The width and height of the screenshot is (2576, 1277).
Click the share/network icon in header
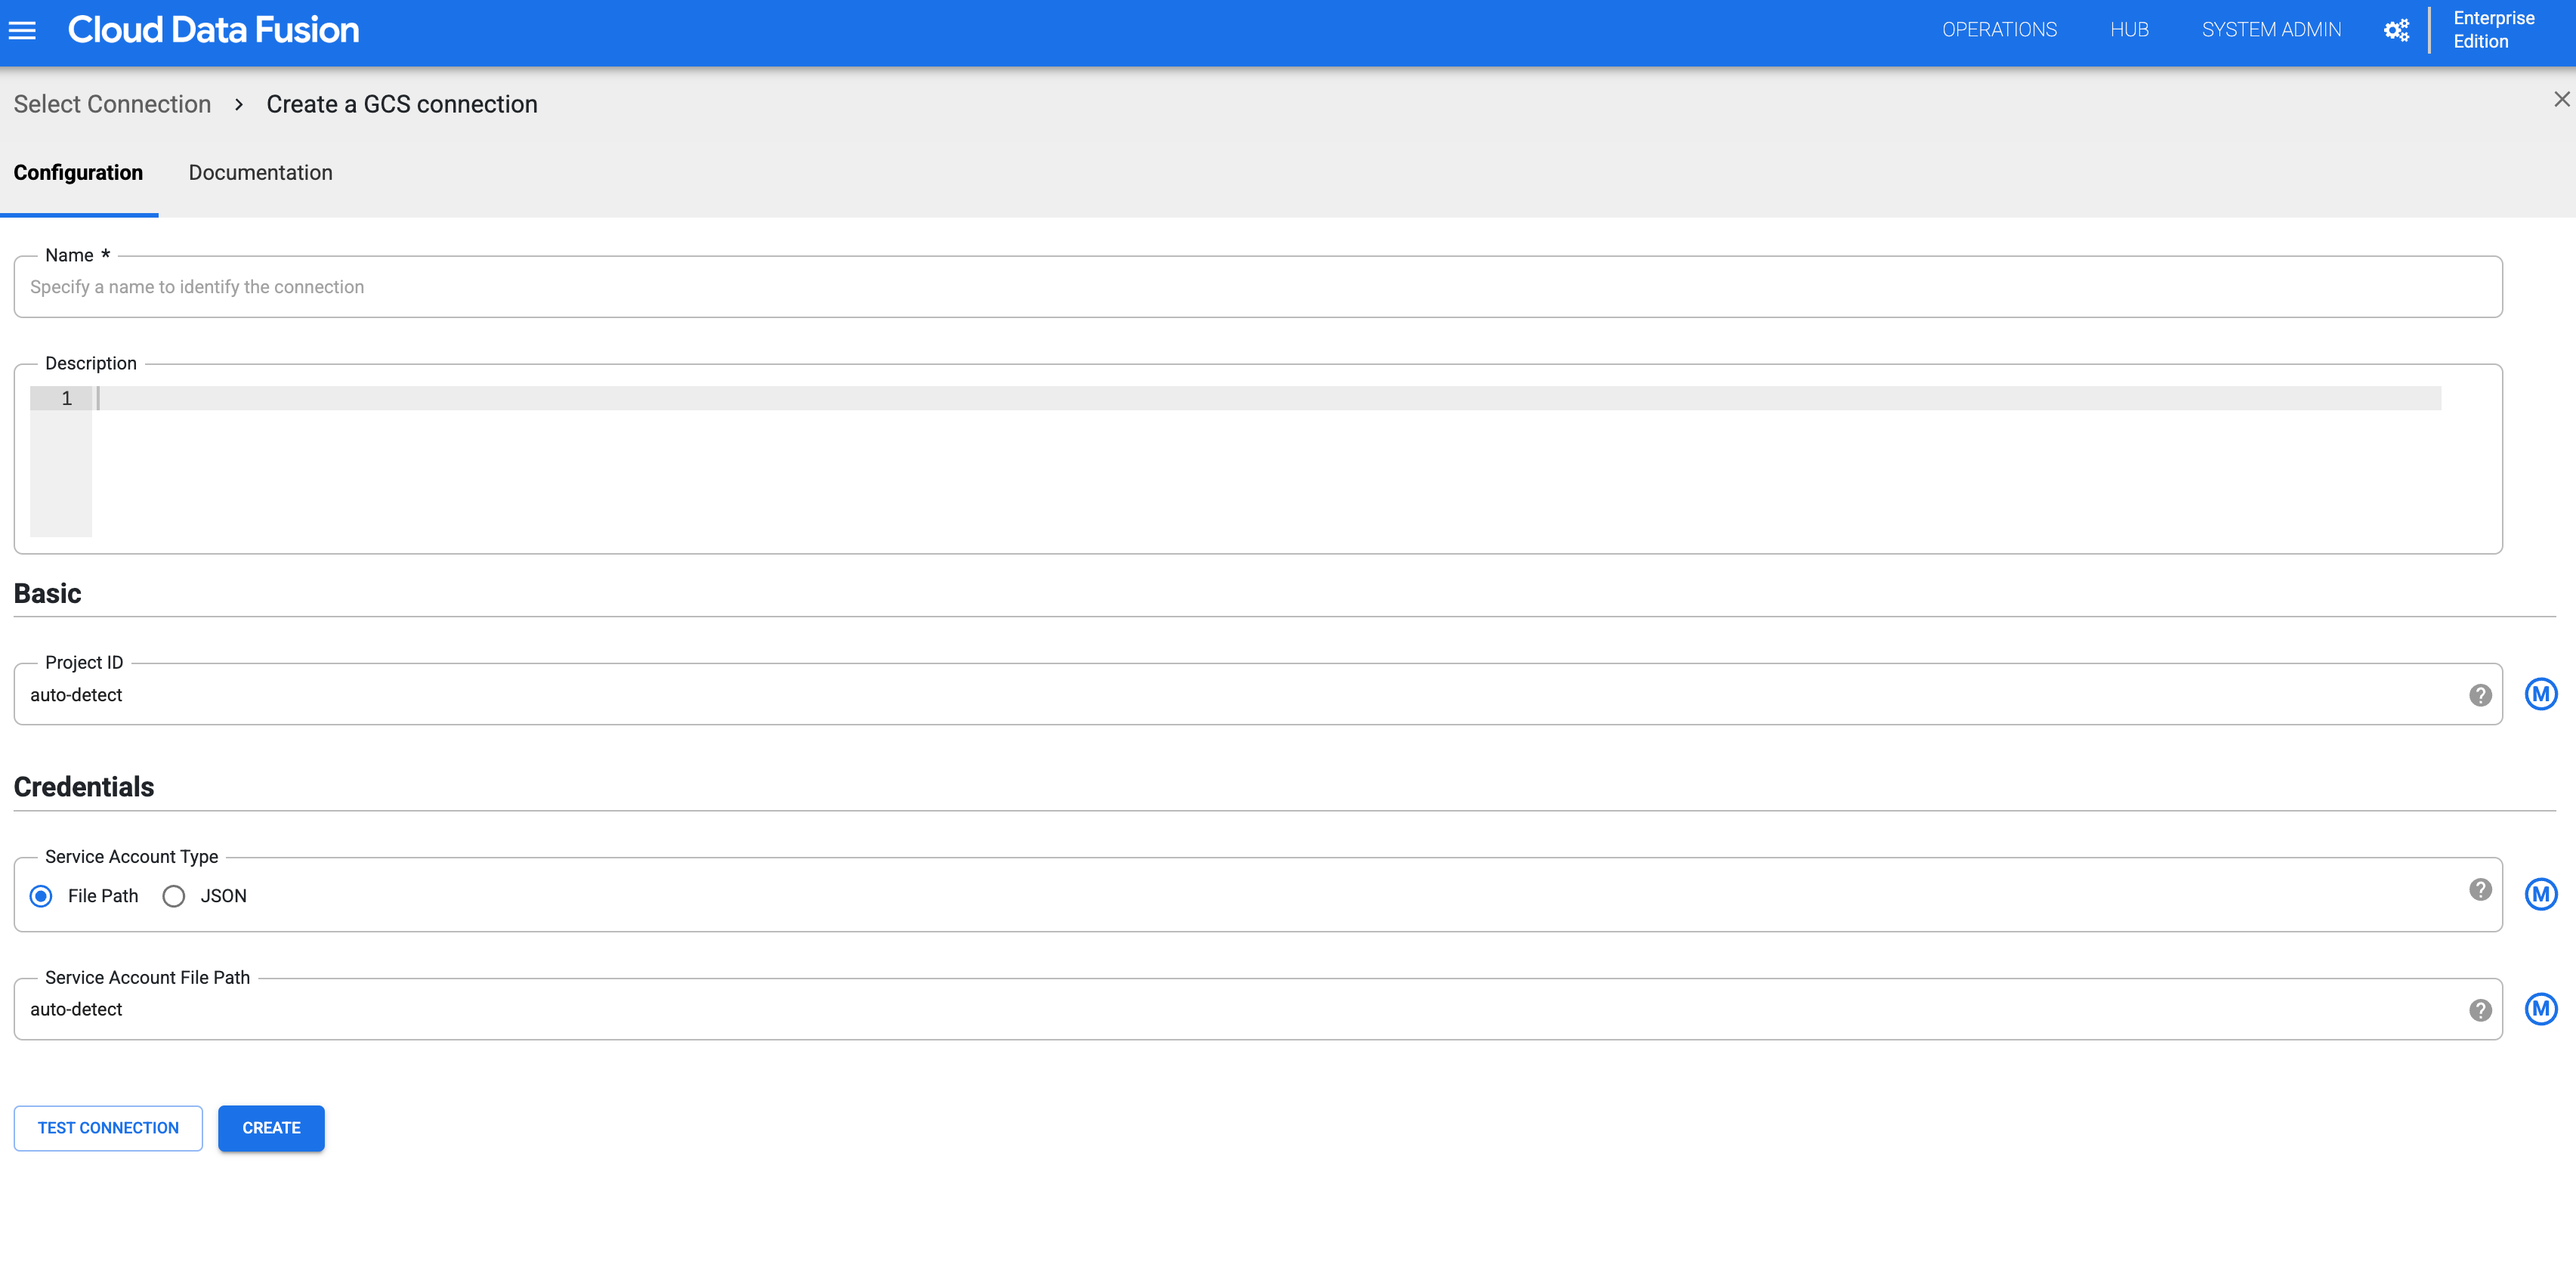point(2397,31)
